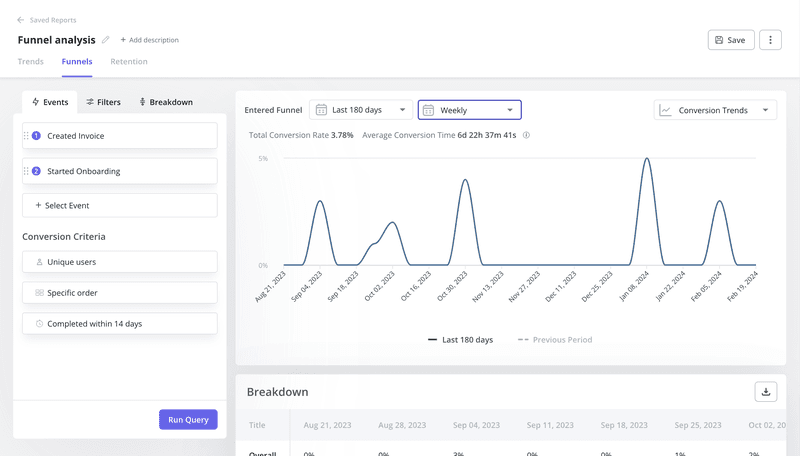800x456 pixels.
Task: Click the info icon next to Average Conversion Time
Action: point(526,135)
